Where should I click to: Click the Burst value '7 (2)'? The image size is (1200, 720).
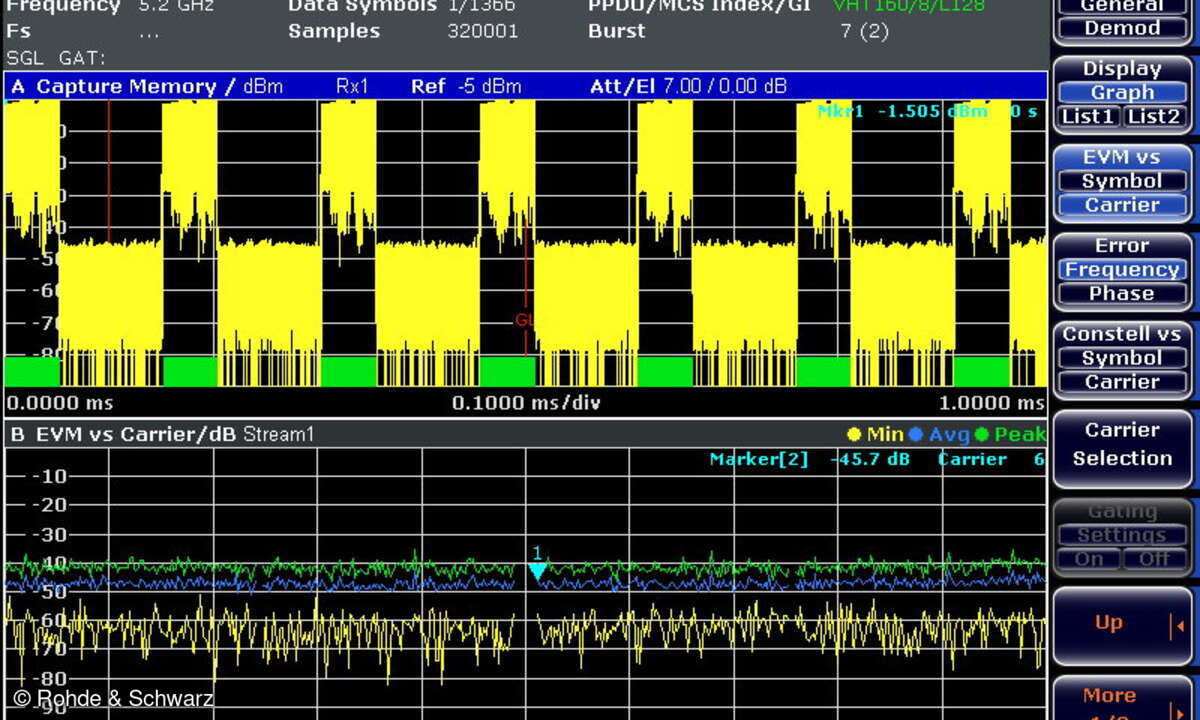tap(864, 31)
